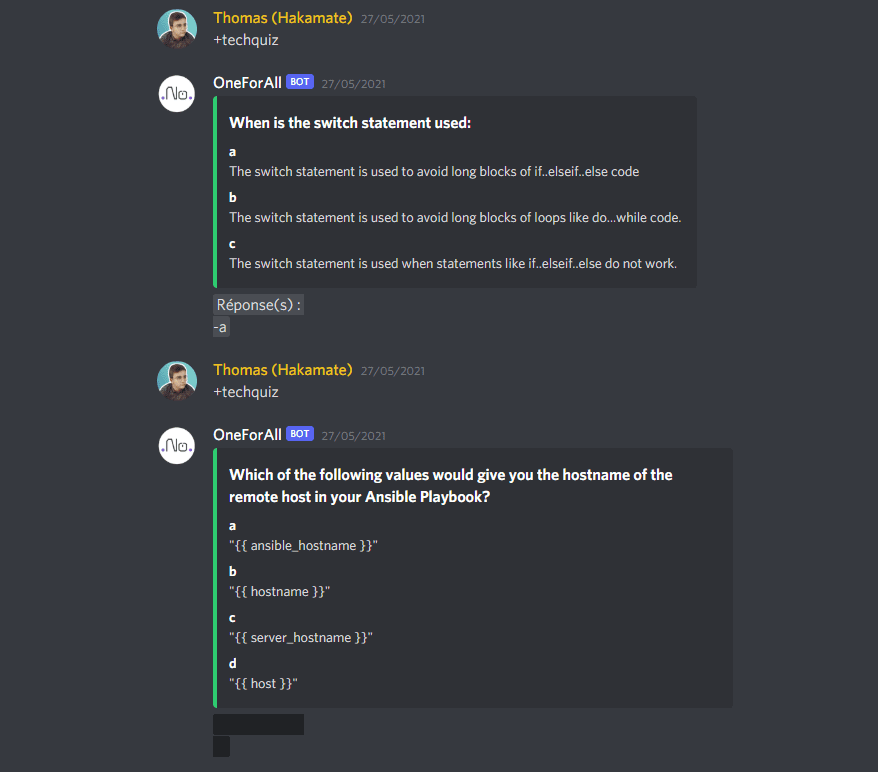
Task: Click the BOT badge on the second OneForAll message
Action: click(x=299, y=434)
